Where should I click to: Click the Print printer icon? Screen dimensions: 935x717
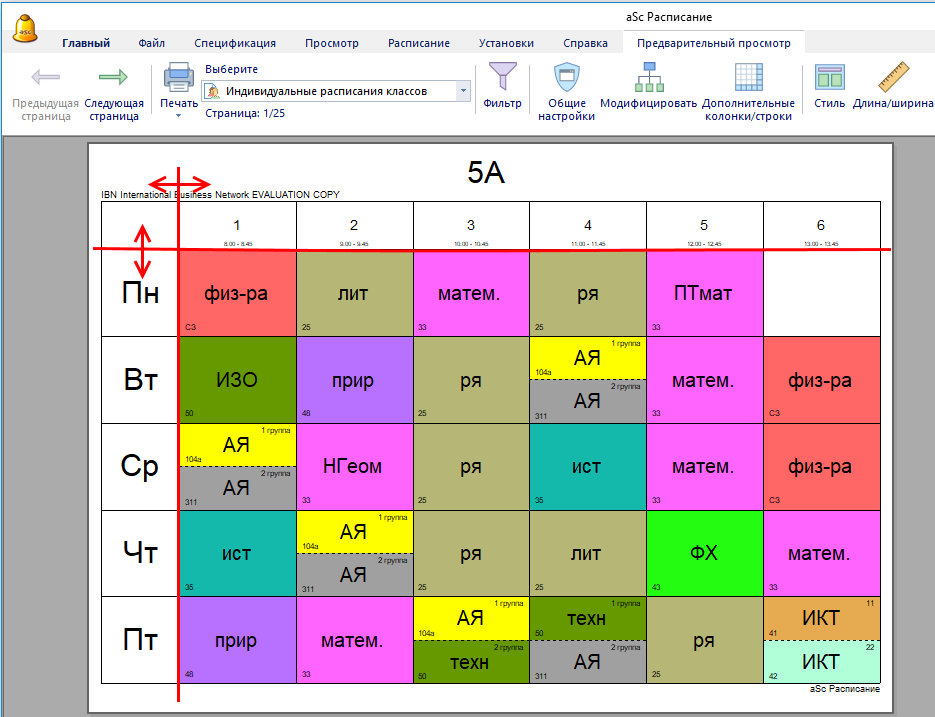click(179, 78)
